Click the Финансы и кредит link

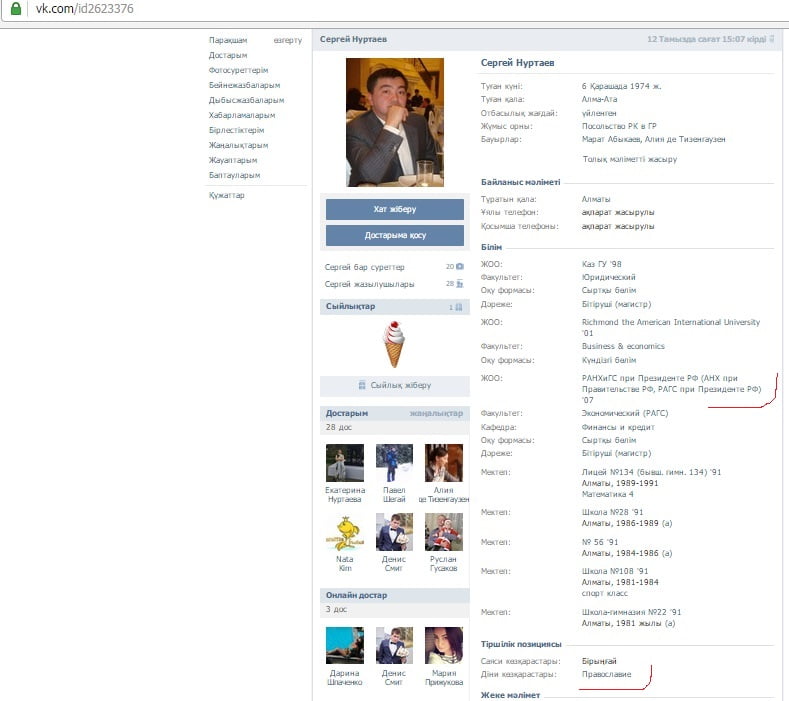pyautogui.click(x=618, y=427)
